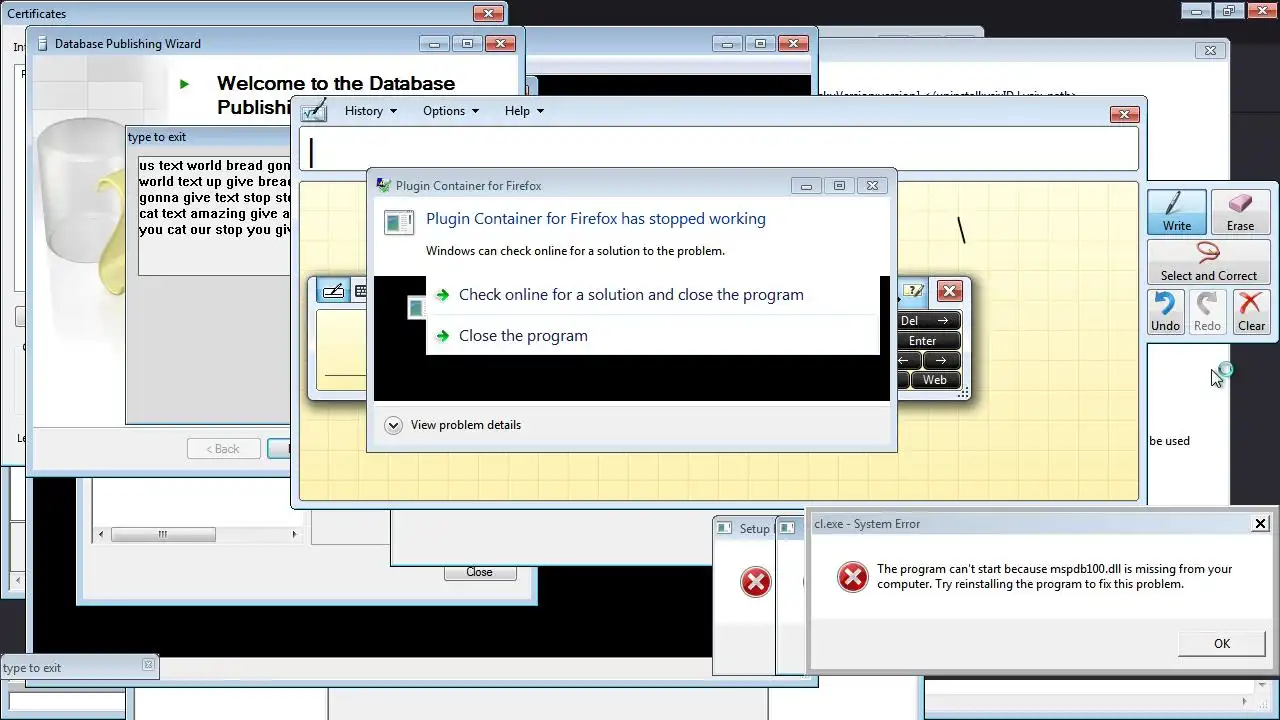Click the Welcome heading green arrow icon
This screenshot has height=720, width=1280.
point(184,84)
